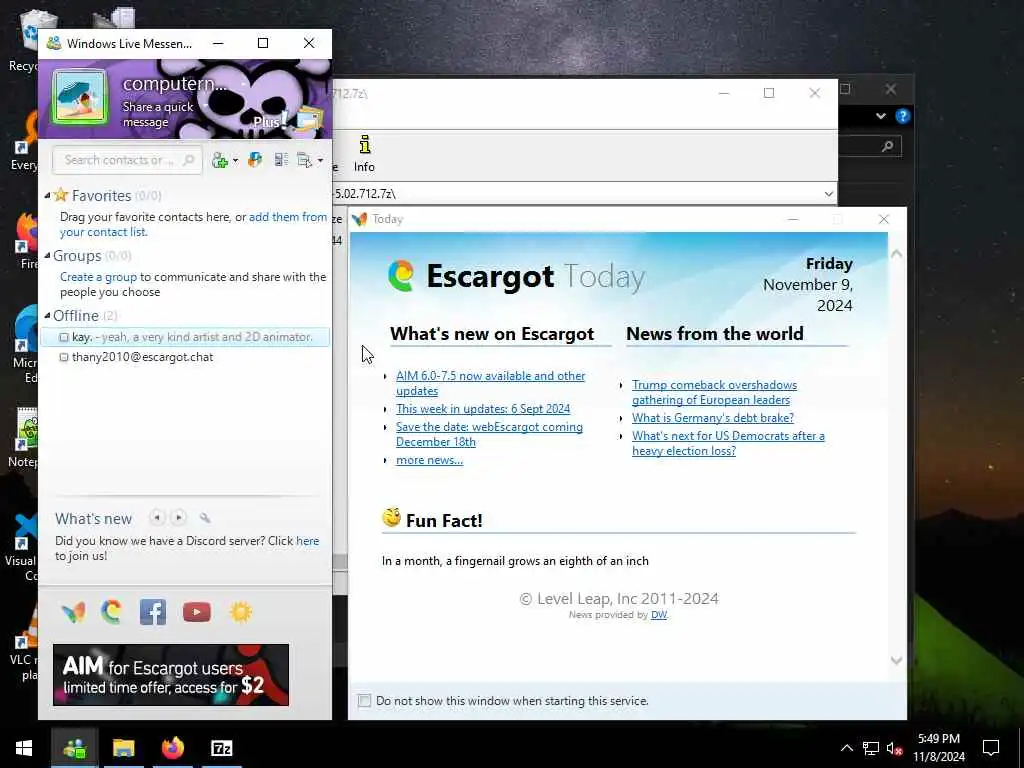Collapse the Offline contacts group

[x=47, y=315]
